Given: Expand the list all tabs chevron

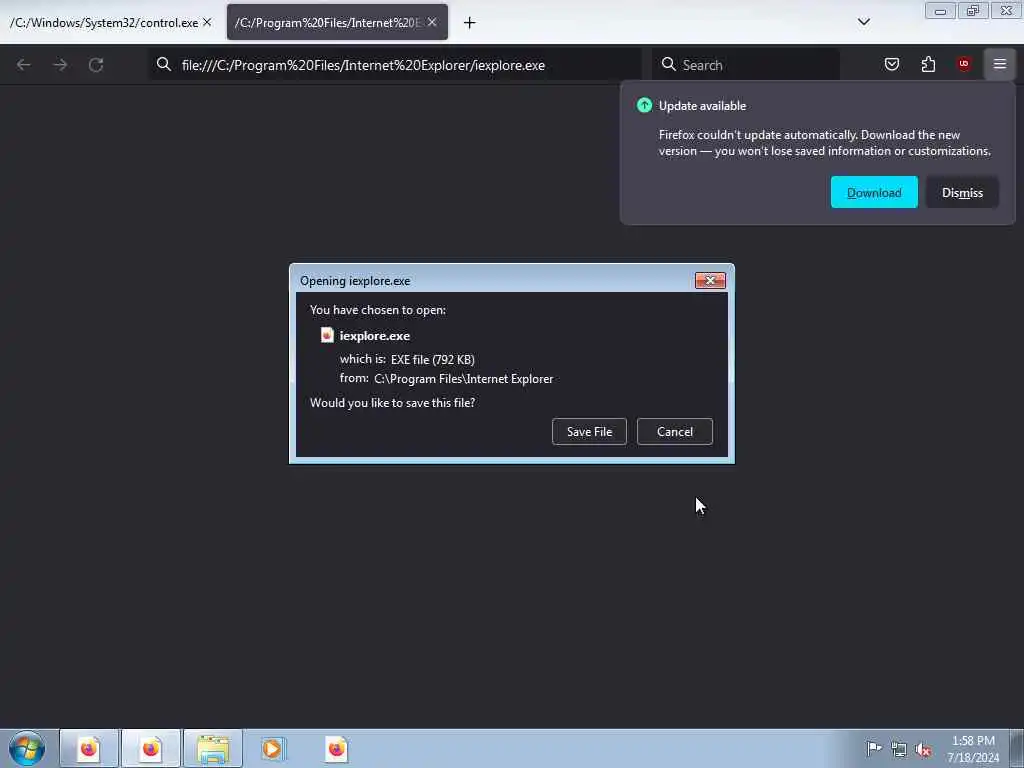Looking at the screenshot, I should click(x=863, y=22).
